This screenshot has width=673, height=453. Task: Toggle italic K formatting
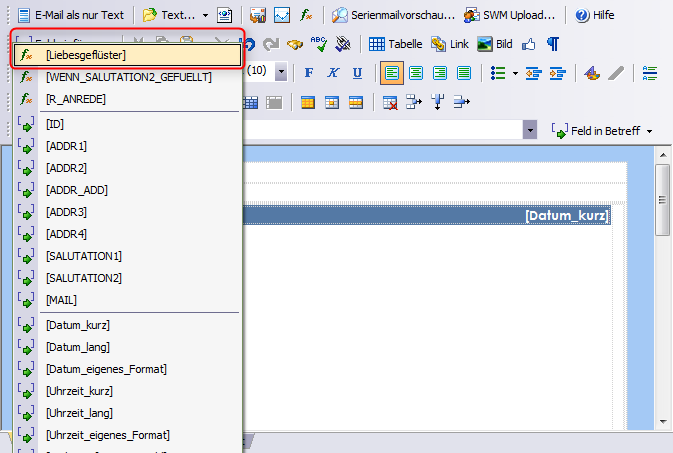tap(333, 73)
